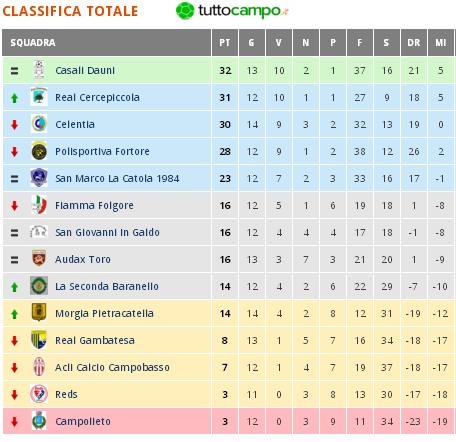Viewport: 456px width, 442px height.
Task: Click the PT column header
Action: point(225,43)
